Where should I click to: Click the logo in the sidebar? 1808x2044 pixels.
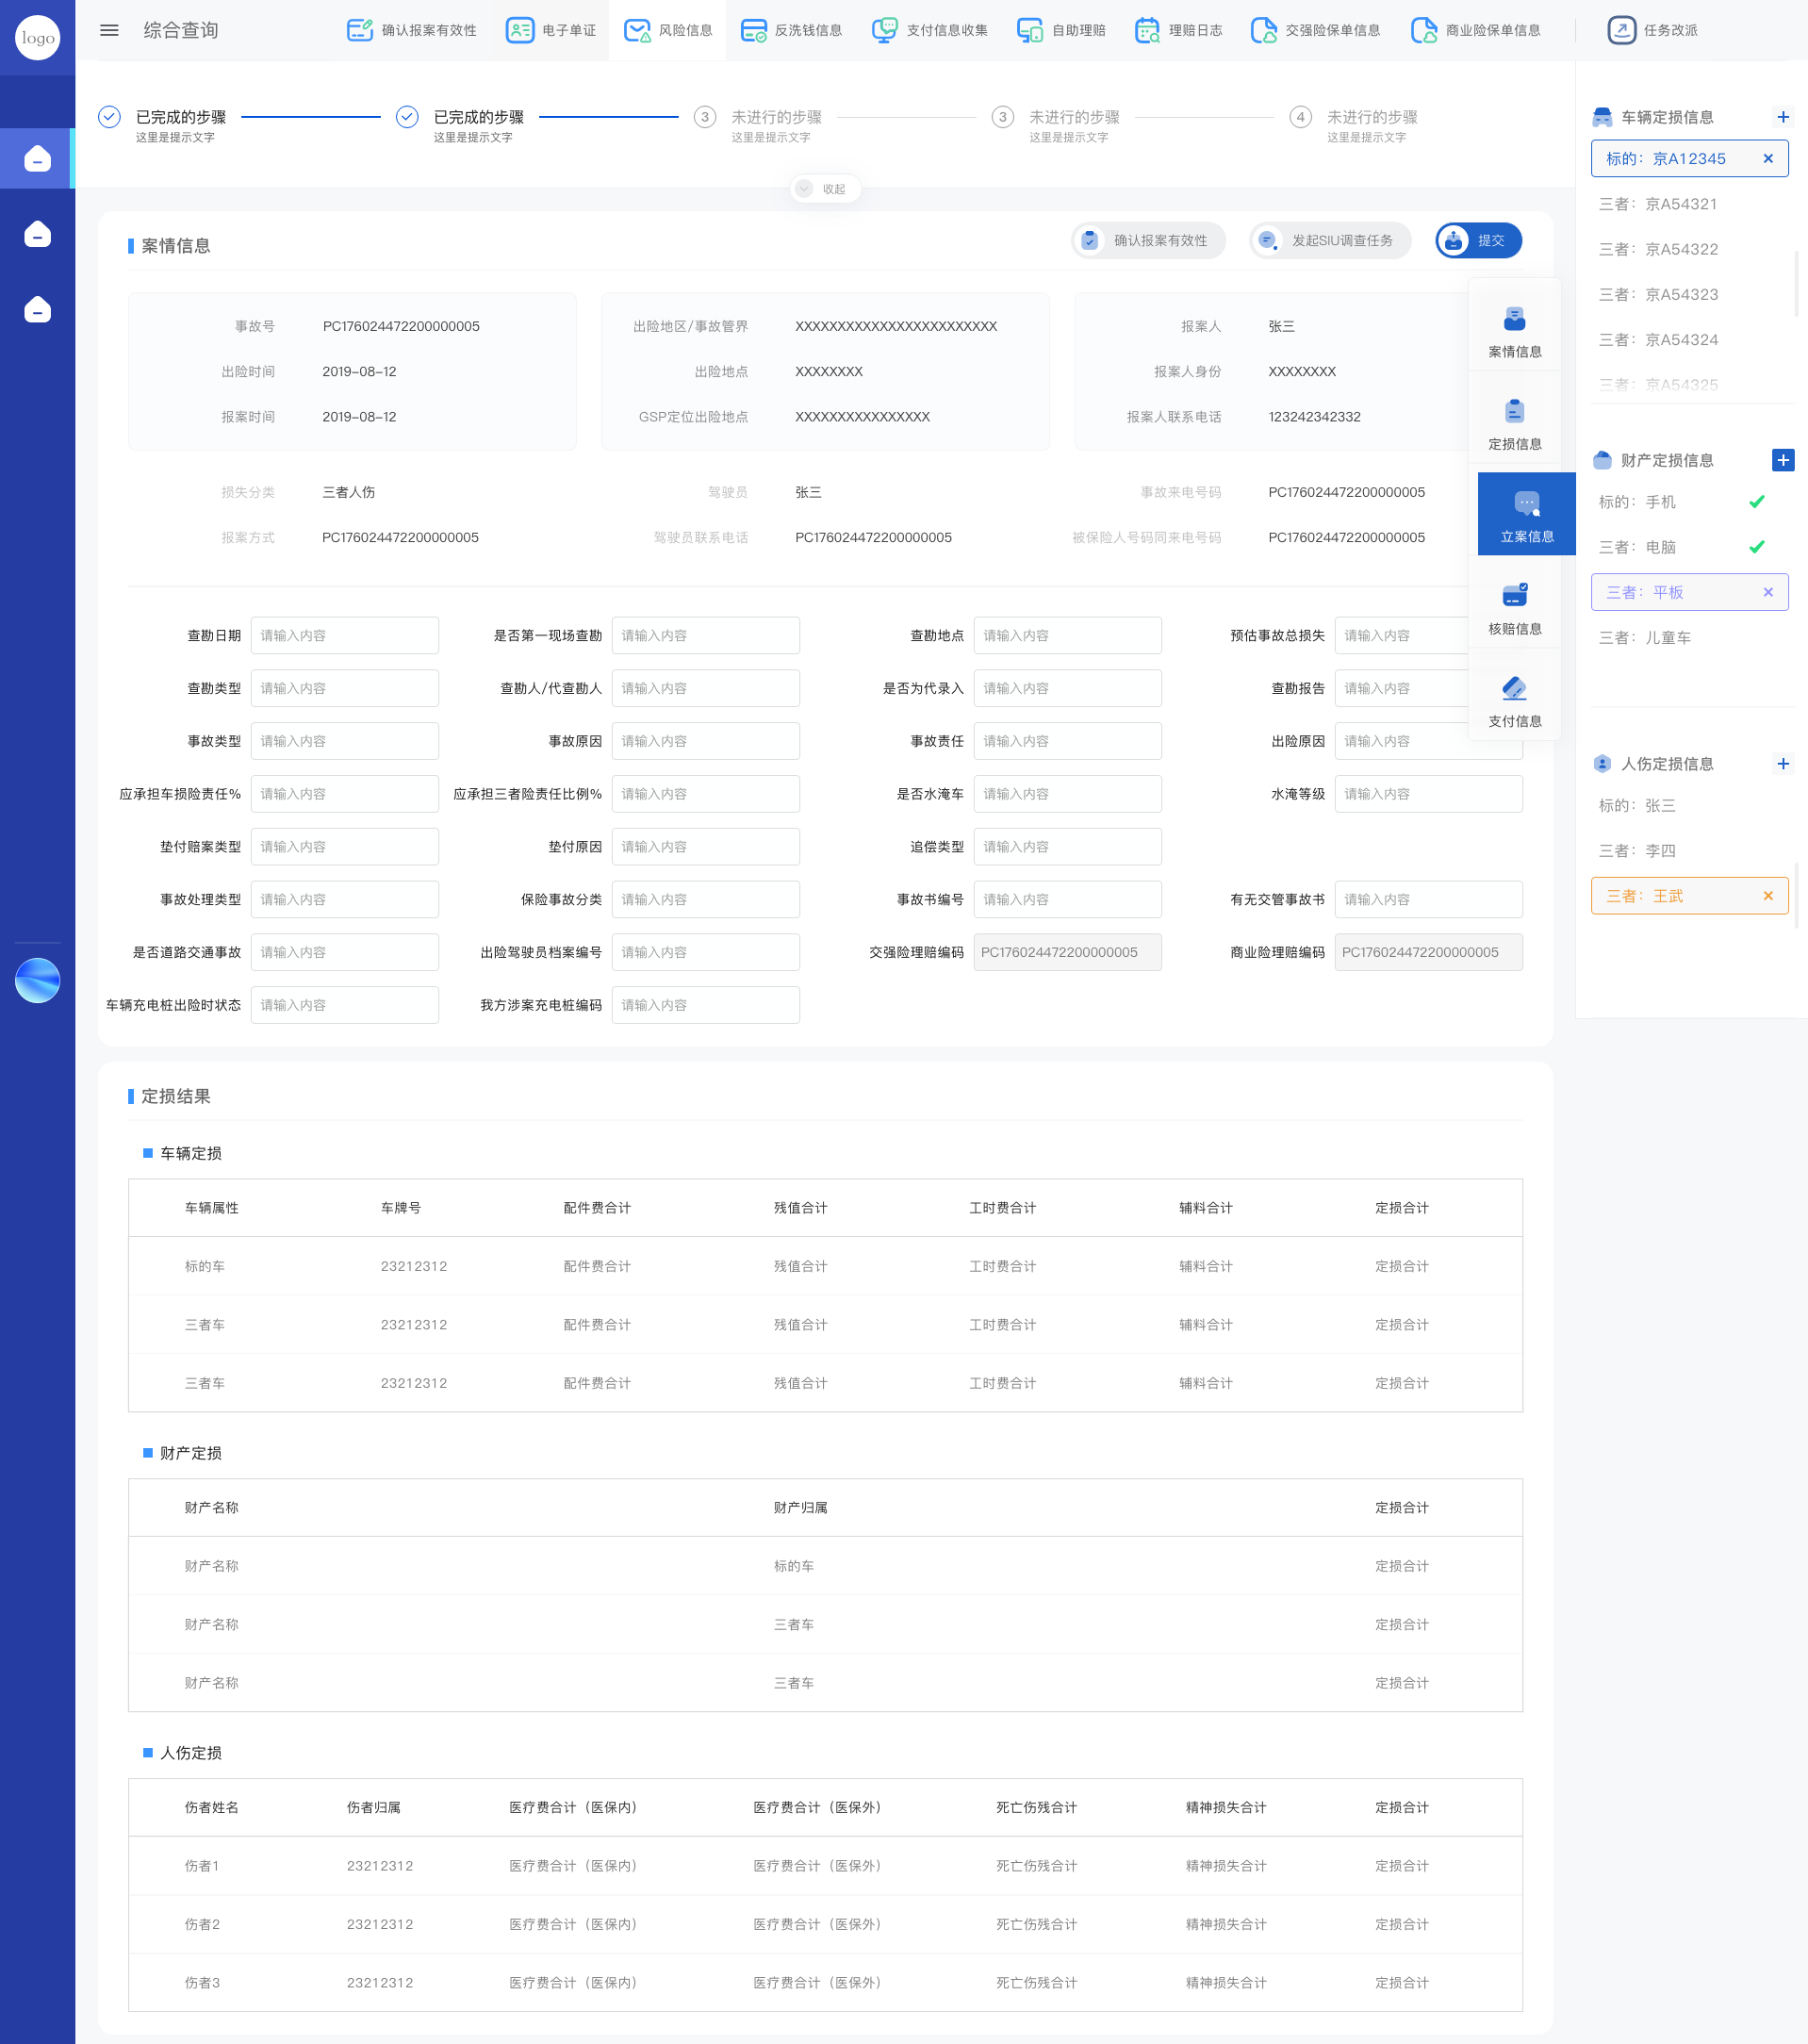(37, 37)
